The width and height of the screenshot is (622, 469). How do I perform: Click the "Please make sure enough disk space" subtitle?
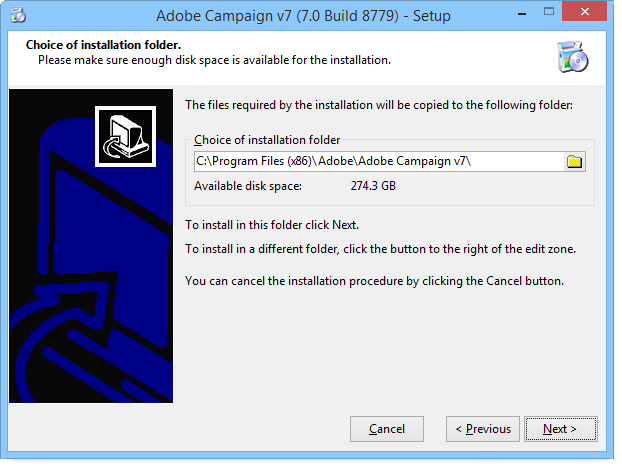[x=213, y=60]
